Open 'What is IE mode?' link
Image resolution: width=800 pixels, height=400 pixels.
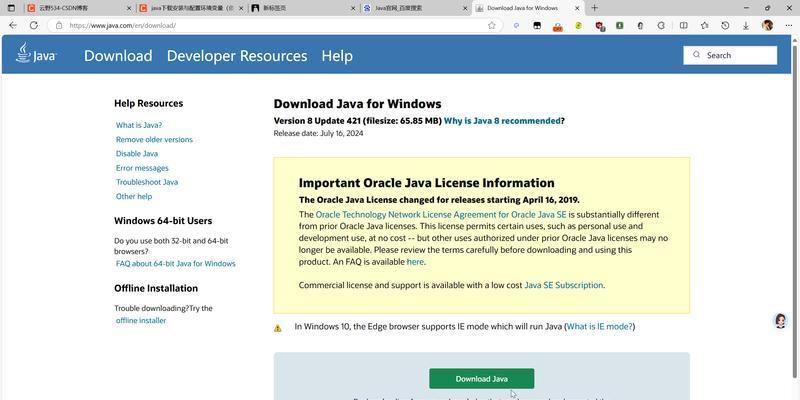[599, 327]
